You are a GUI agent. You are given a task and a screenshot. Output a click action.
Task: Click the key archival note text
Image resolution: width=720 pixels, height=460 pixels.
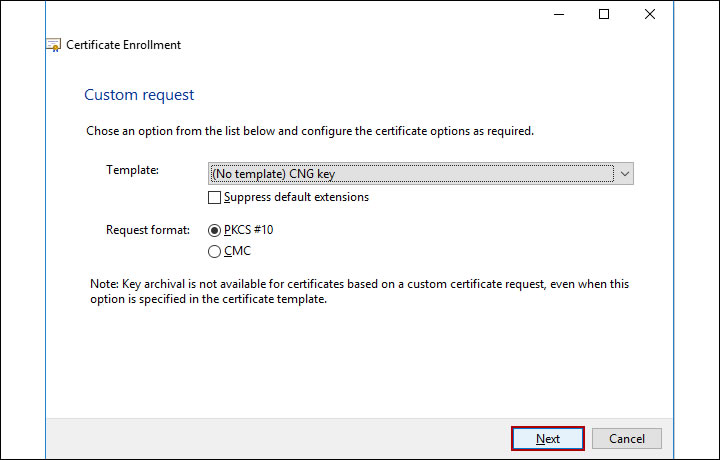(360, 292)
